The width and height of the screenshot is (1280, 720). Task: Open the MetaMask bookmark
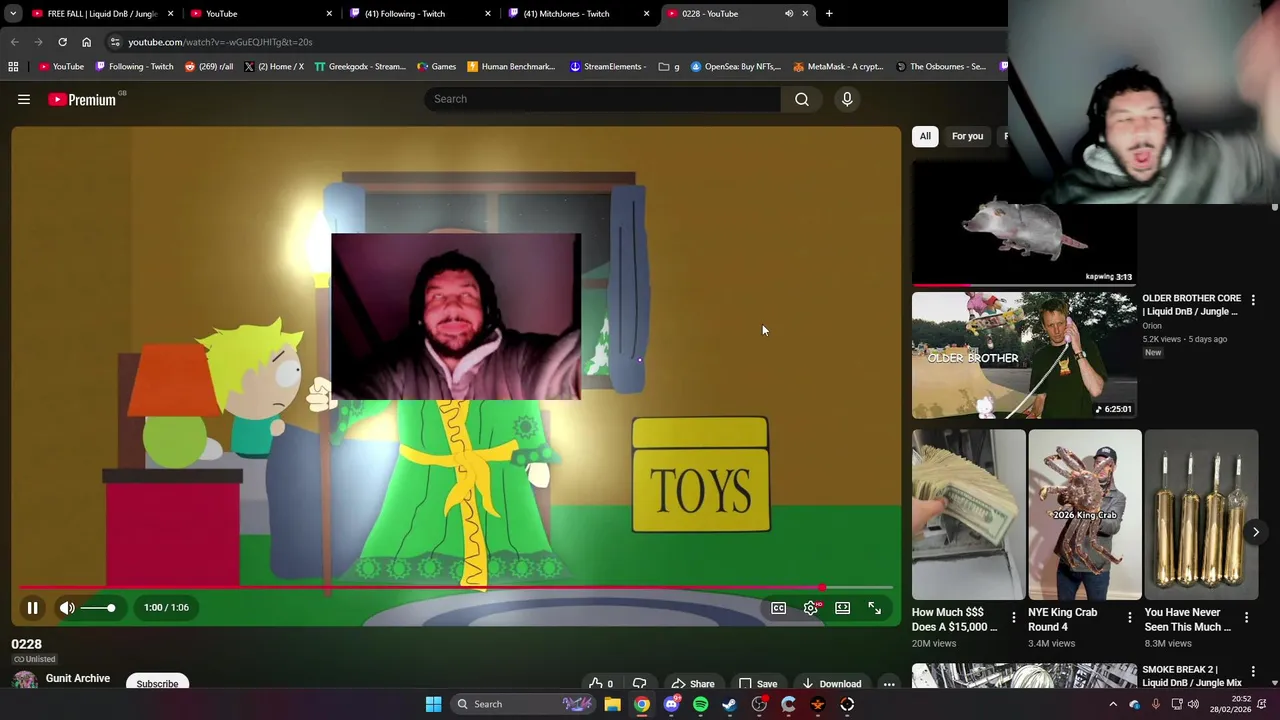(x=838, y=67)
